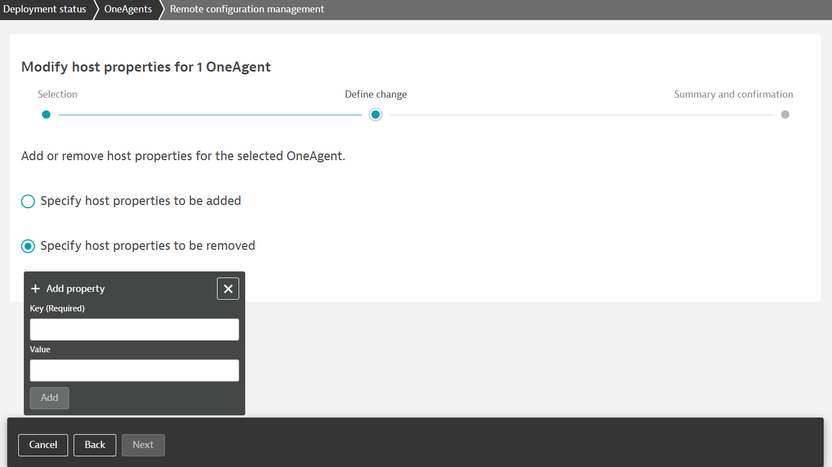Open Remote configuration management breadcrumb
Screen dimensions: 832x467
pyautogui.click(x=246, y=9)
